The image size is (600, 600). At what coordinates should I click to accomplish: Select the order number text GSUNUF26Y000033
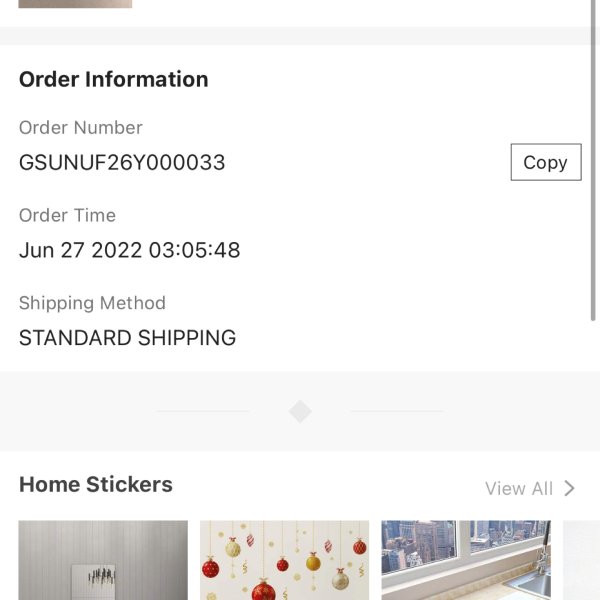click(122, 162)
